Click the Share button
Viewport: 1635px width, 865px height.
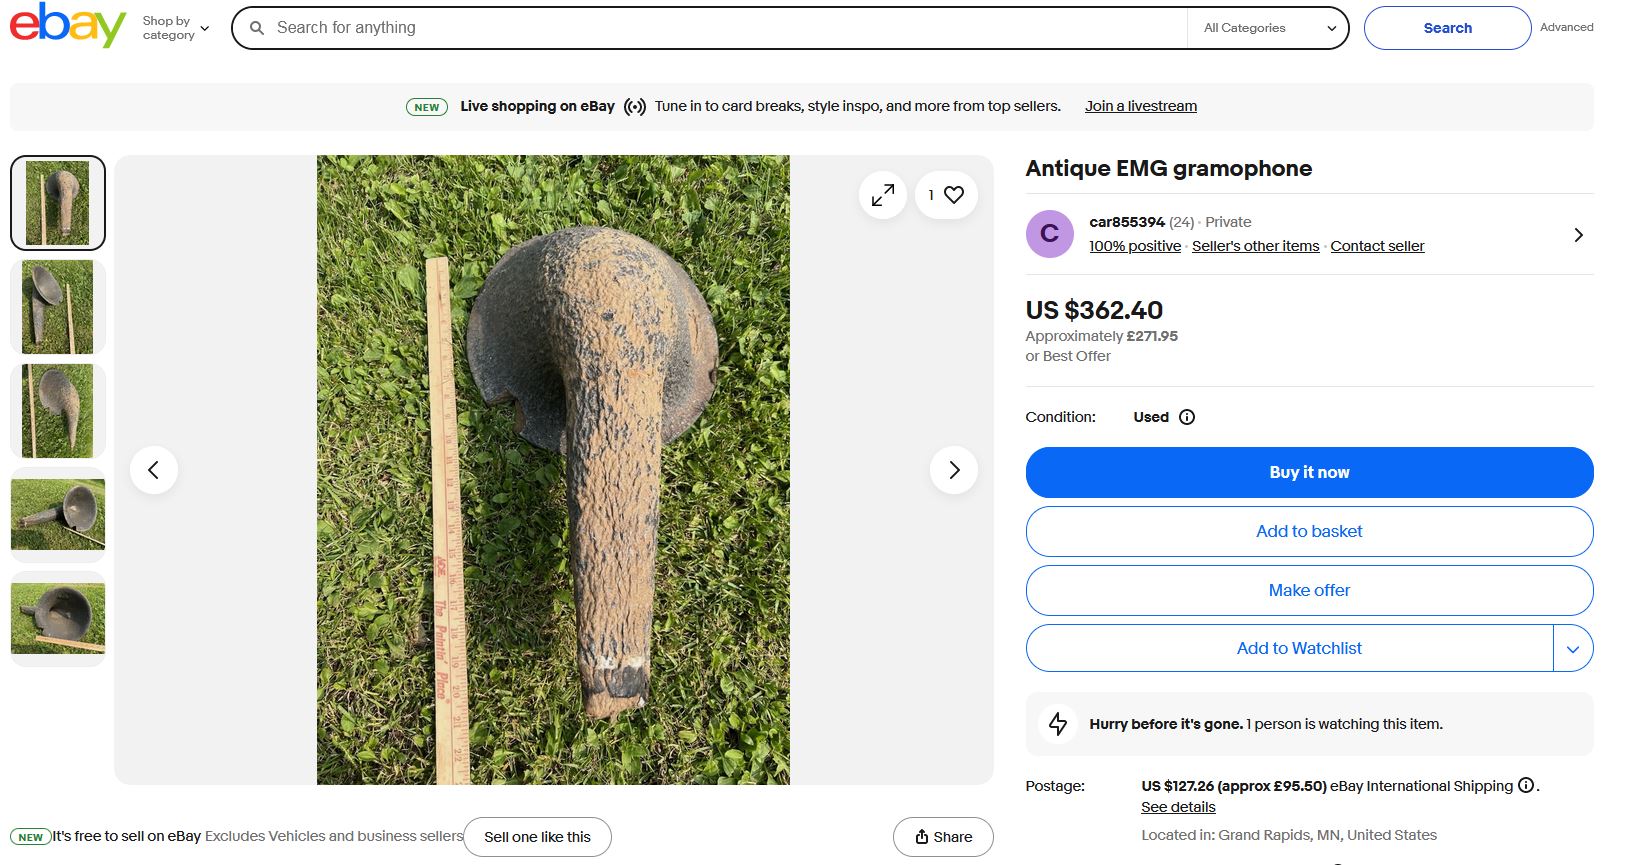click(x=943, y=837)
